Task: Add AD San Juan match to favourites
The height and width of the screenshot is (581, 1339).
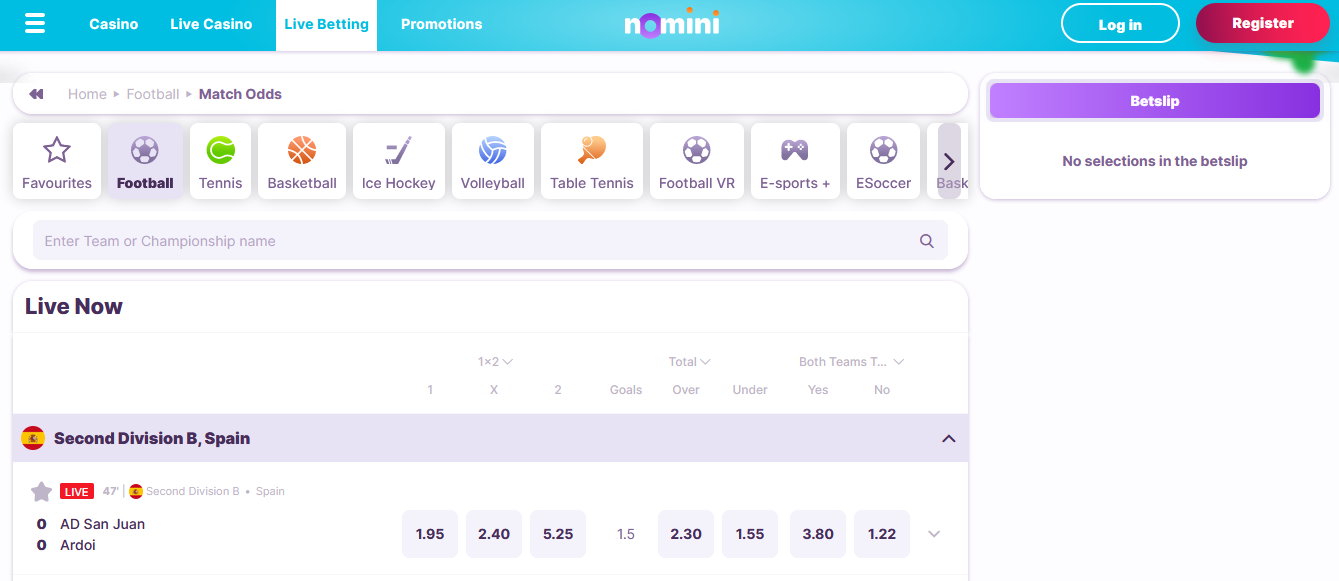Action: (x=41, y=491)
